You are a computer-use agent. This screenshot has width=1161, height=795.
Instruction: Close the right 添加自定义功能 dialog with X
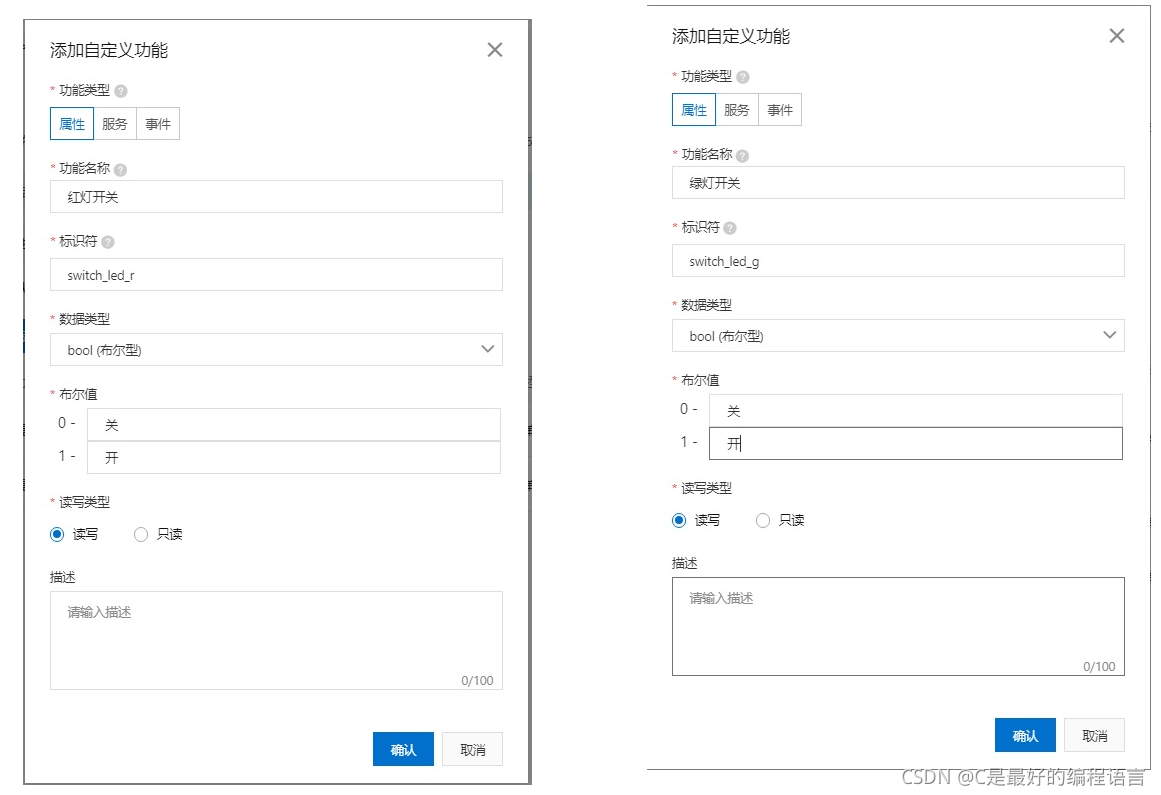1117,35
